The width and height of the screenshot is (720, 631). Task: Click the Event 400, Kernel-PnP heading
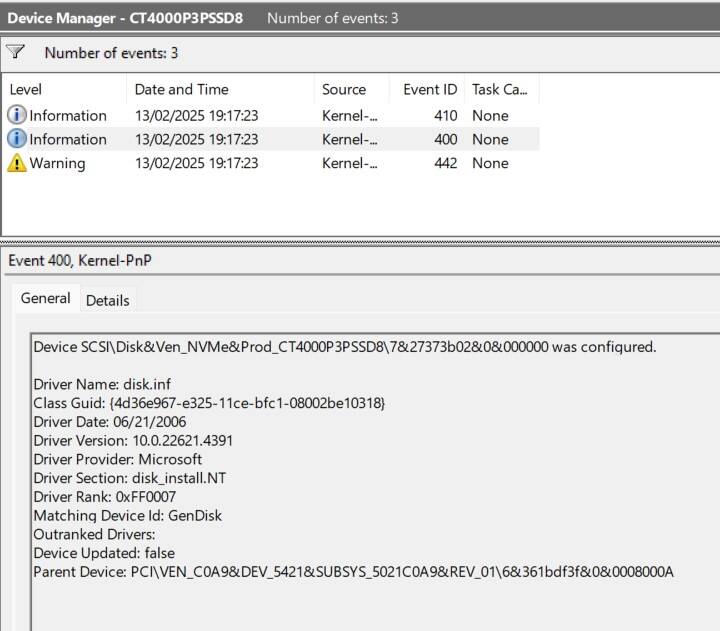coord(80,260)
